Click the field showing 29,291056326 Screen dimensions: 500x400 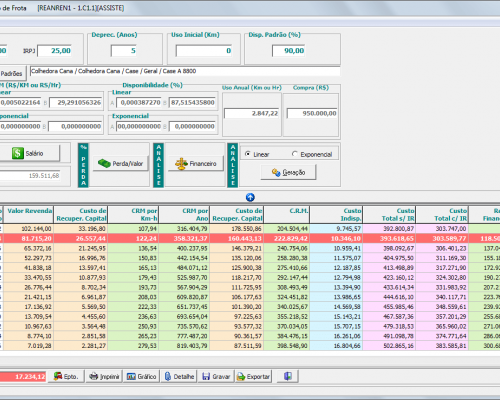(76, 102)
